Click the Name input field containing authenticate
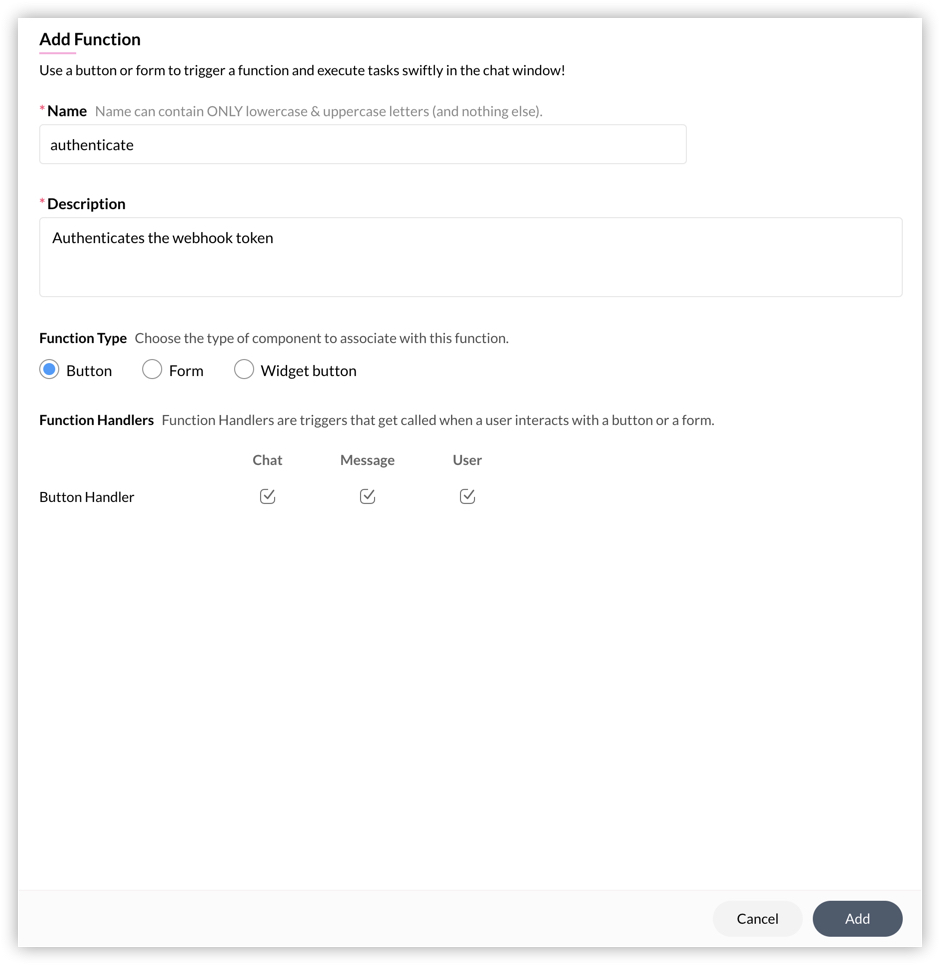This screenshot has width=940, height=965. pyautogui.click(x=362, y=145)
